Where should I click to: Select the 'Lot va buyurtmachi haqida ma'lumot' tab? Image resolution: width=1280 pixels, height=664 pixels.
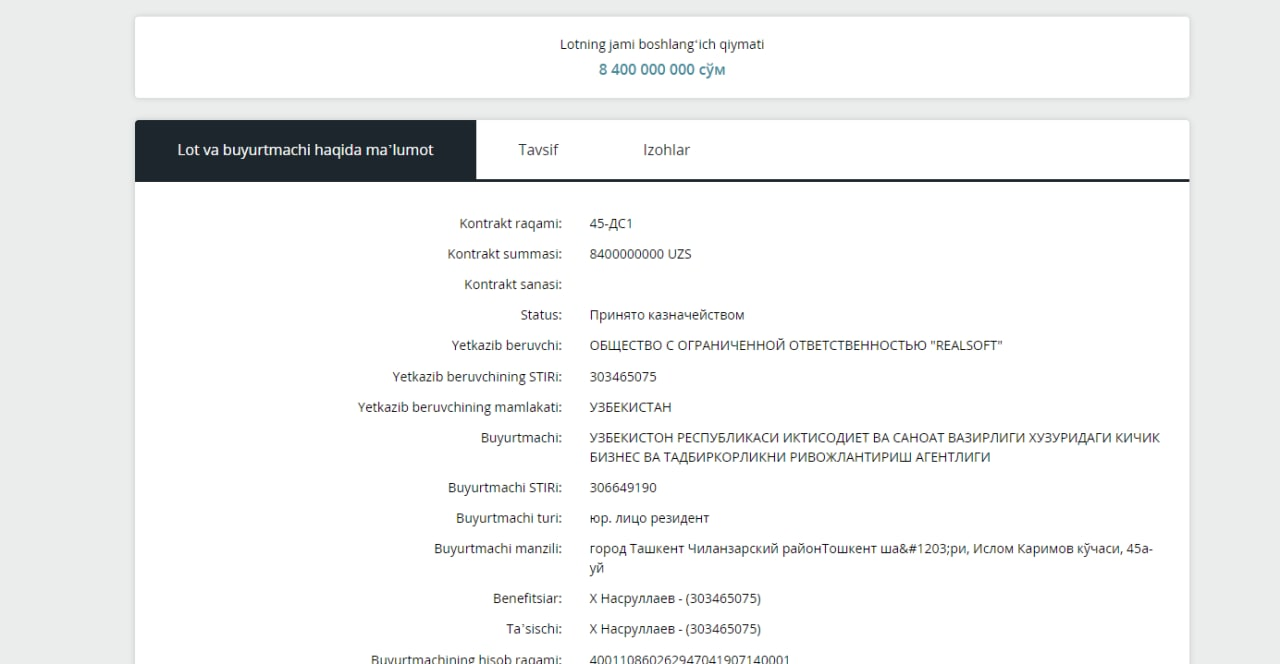[305, 150]
